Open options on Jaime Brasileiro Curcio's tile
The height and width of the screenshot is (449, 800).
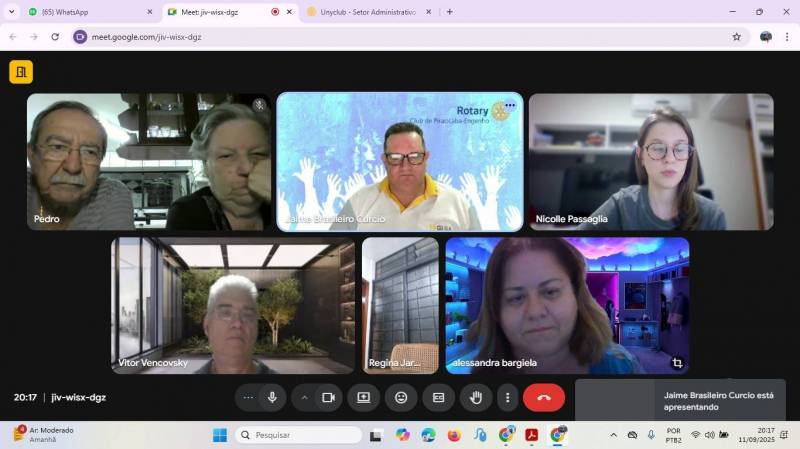509,105
